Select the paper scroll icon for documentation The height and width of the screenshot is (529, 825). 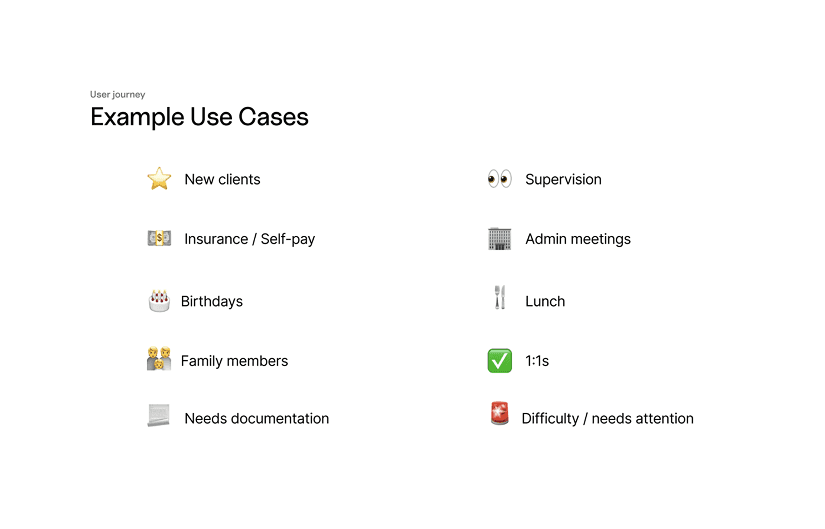pos(159,415)
